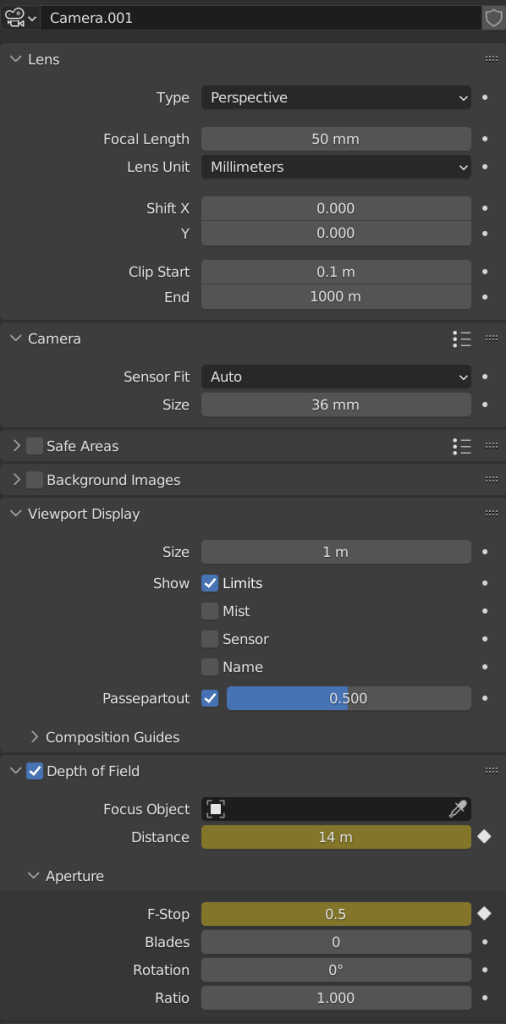Viewport: 506px width, 1024px height.
Task: Open the Safe Areas presets list icon
Action: pyautogui.click(x=462, y=446)
